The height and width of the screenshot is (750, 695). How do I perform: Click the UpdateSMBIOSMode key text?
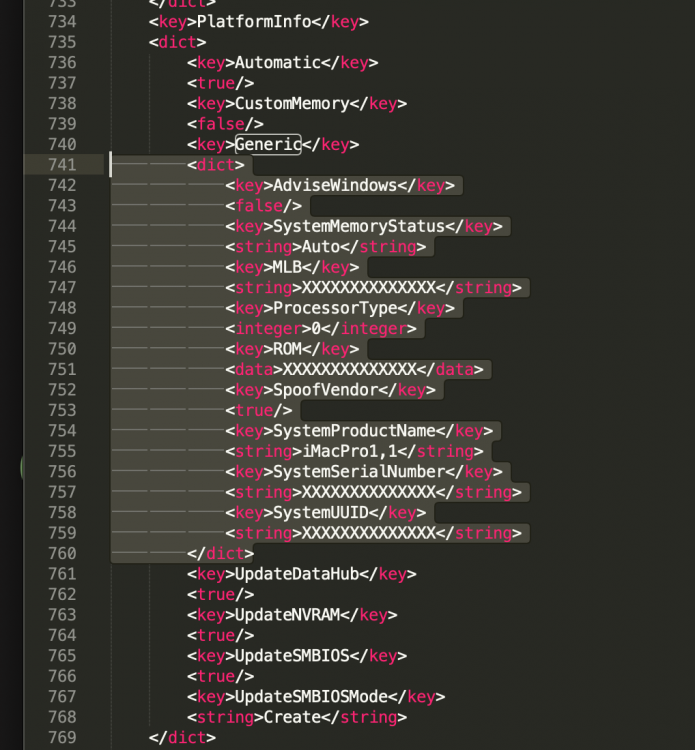click(x=311, y=697)
